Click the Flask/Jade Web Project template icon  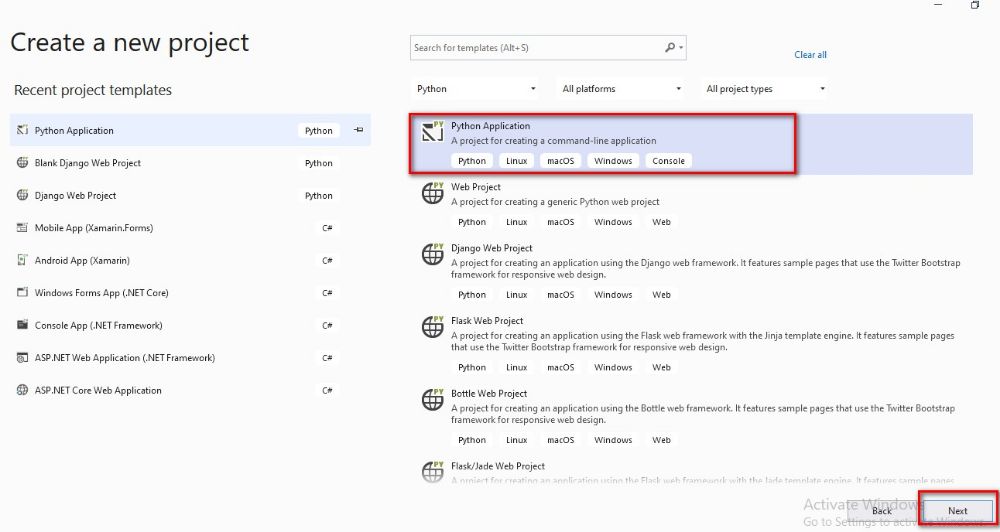[433, 472]
